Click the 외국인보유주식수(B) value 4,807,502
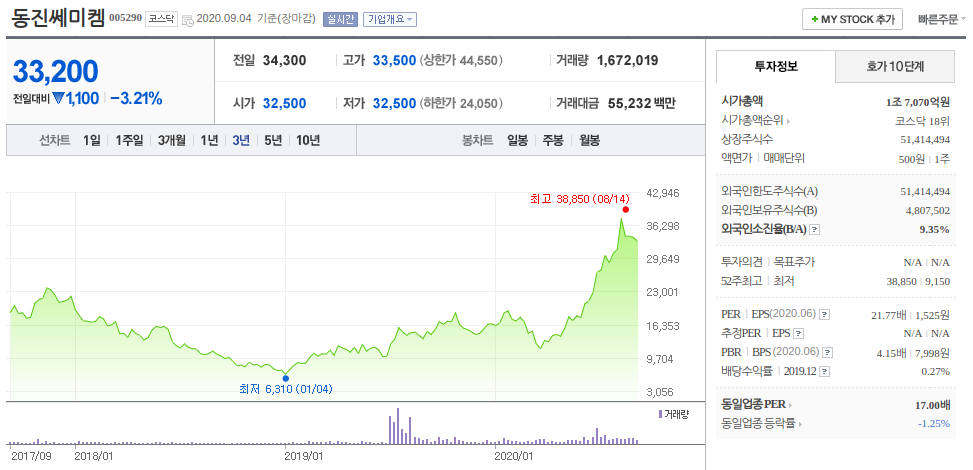The width and height of the screenshot is (973, 470). (928, 210)
